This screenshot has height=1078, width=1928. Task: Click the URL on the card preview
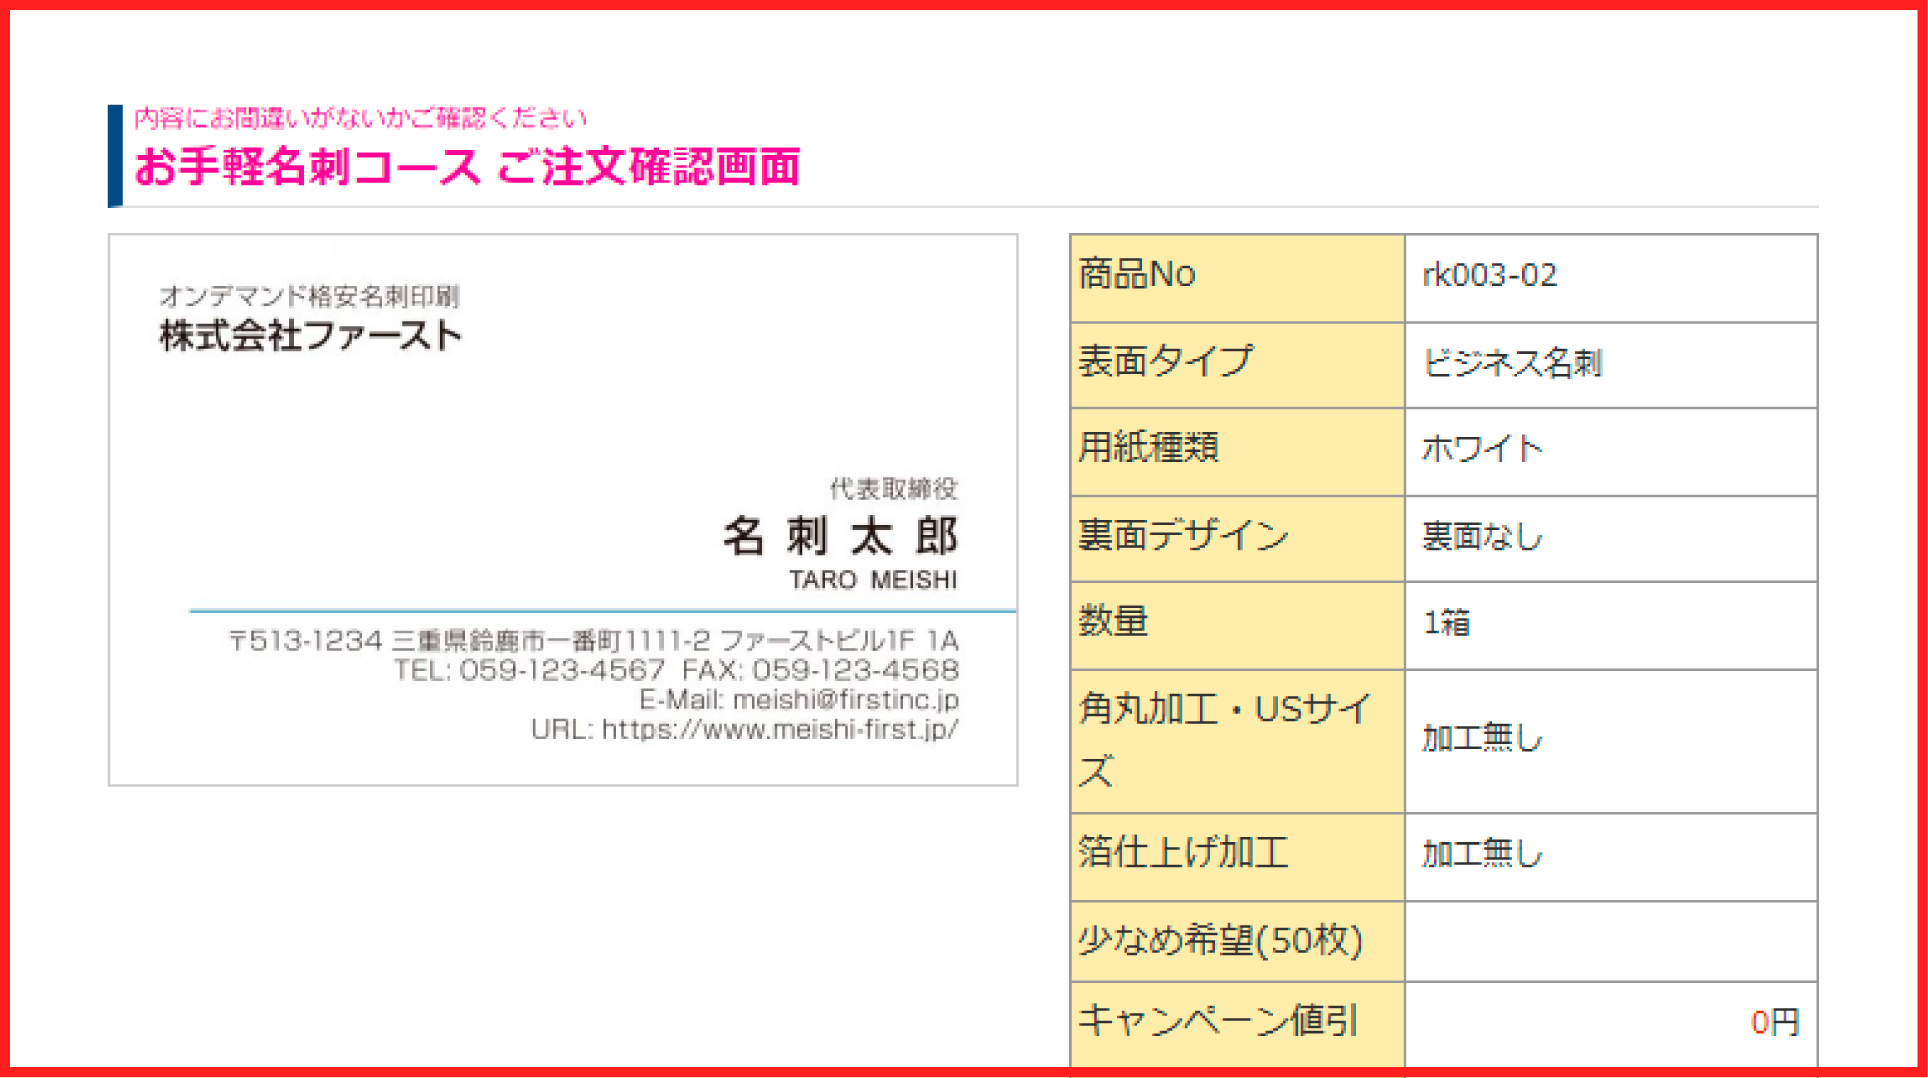(744, 730)
